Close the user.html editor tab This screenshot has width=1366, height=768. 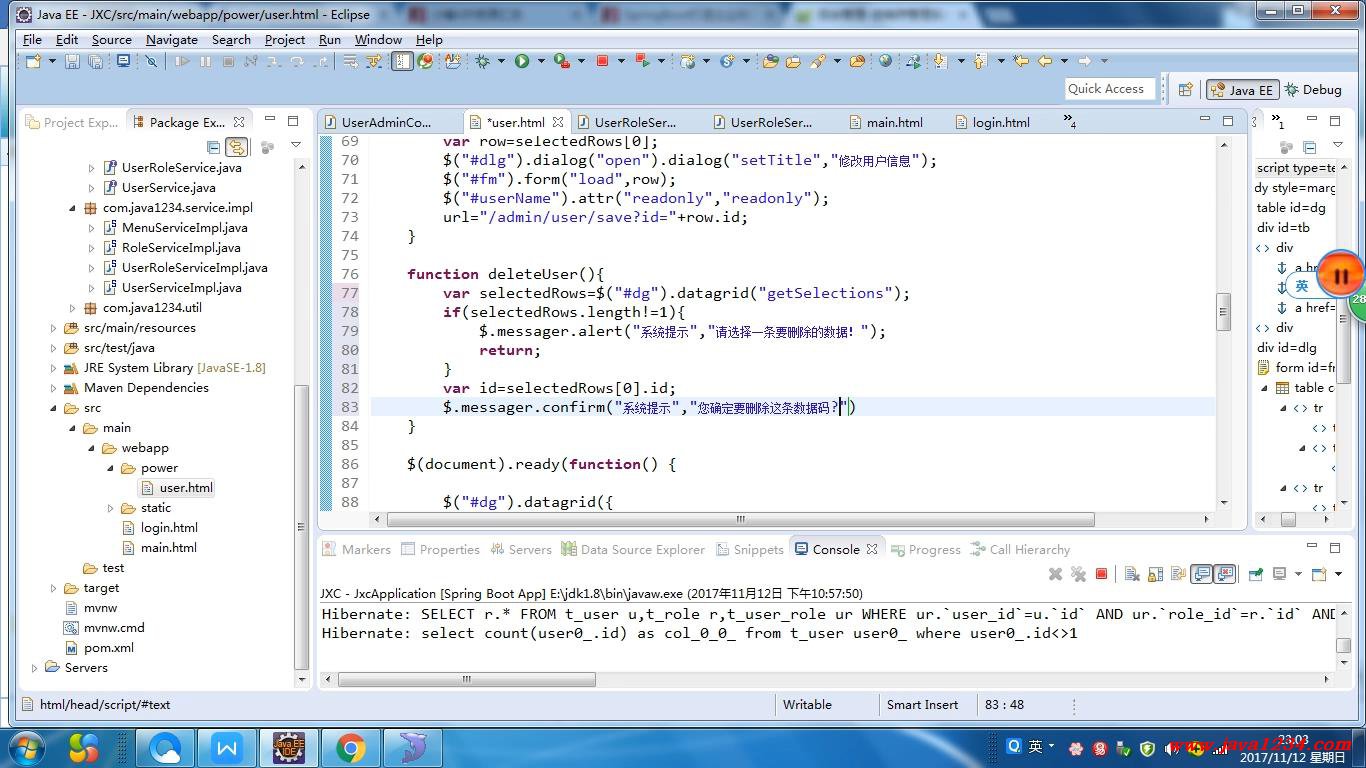[x=558, y=122]
